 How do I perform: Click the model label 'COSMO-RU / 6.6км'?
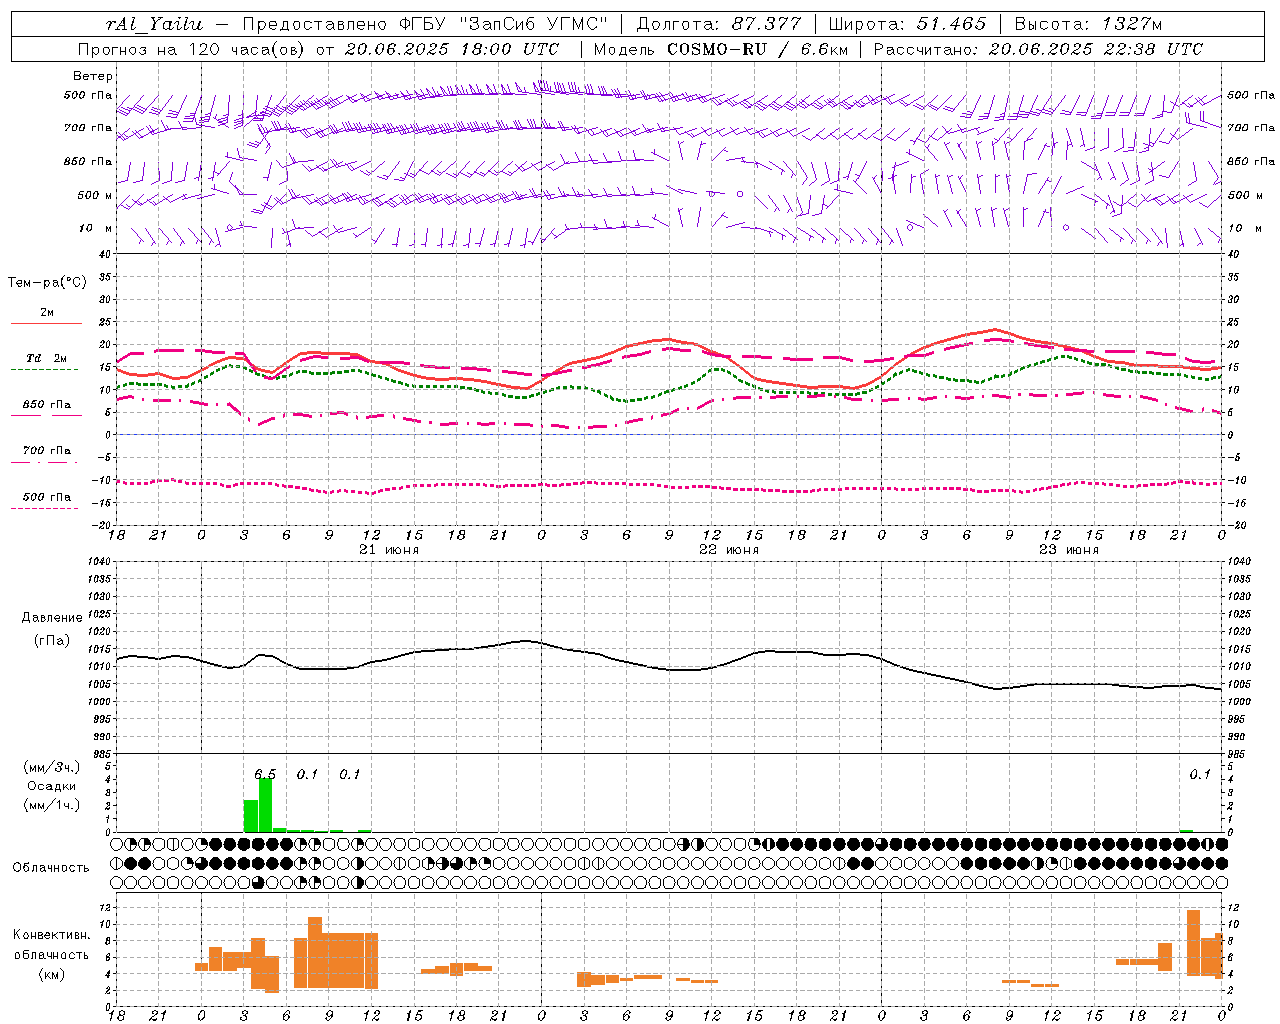(757, 49)
